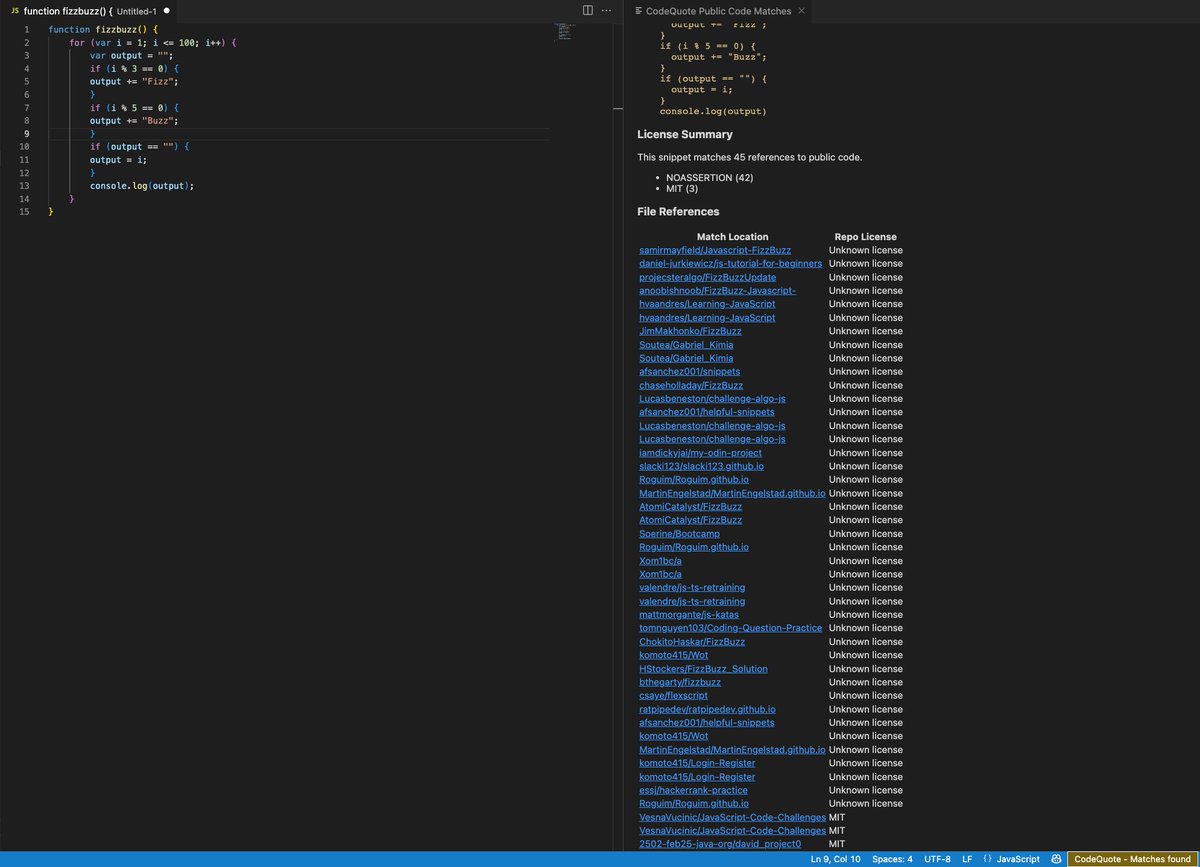Switch to the function fizzbuzz() Untitled-1 tab
Screen dimensions: 1200x867
tap(90, 11)
